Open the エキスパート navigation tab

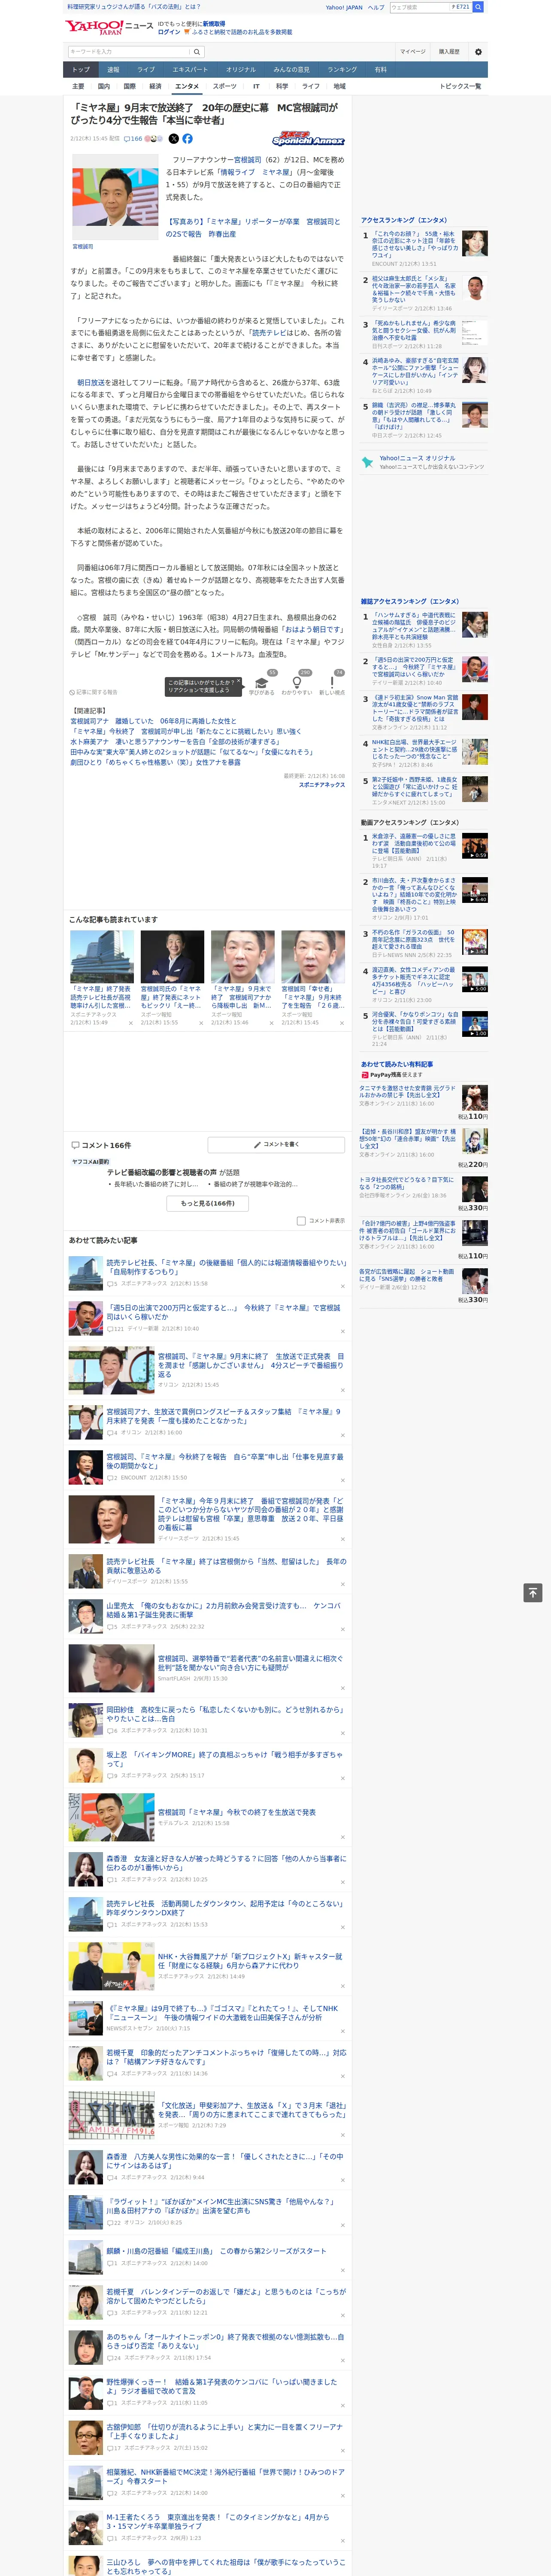pyautogui.click(x=190, y=70)
